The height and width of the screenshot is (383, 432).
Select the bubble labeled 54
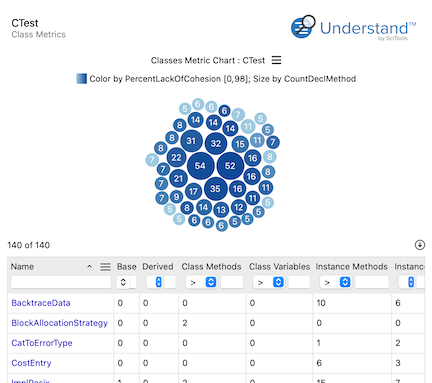coord(200,166)
